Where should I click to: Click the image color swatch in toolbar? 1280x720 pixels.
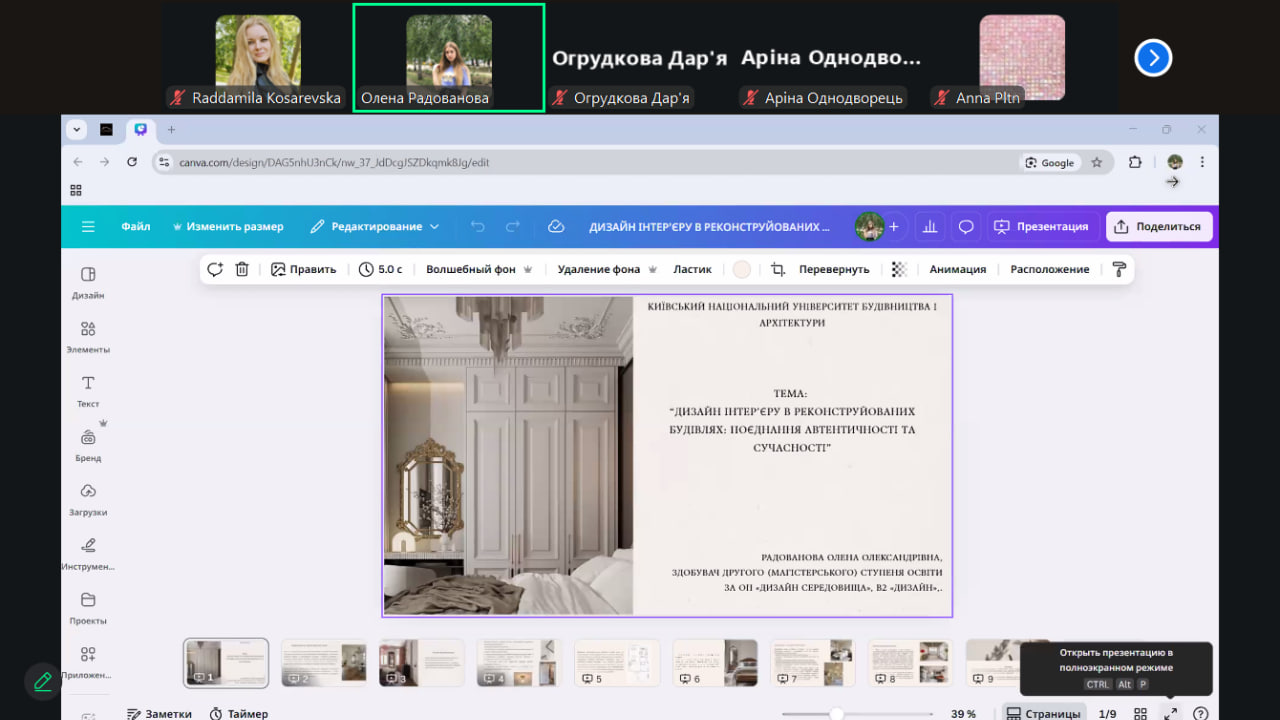click(x=741, y=269)
